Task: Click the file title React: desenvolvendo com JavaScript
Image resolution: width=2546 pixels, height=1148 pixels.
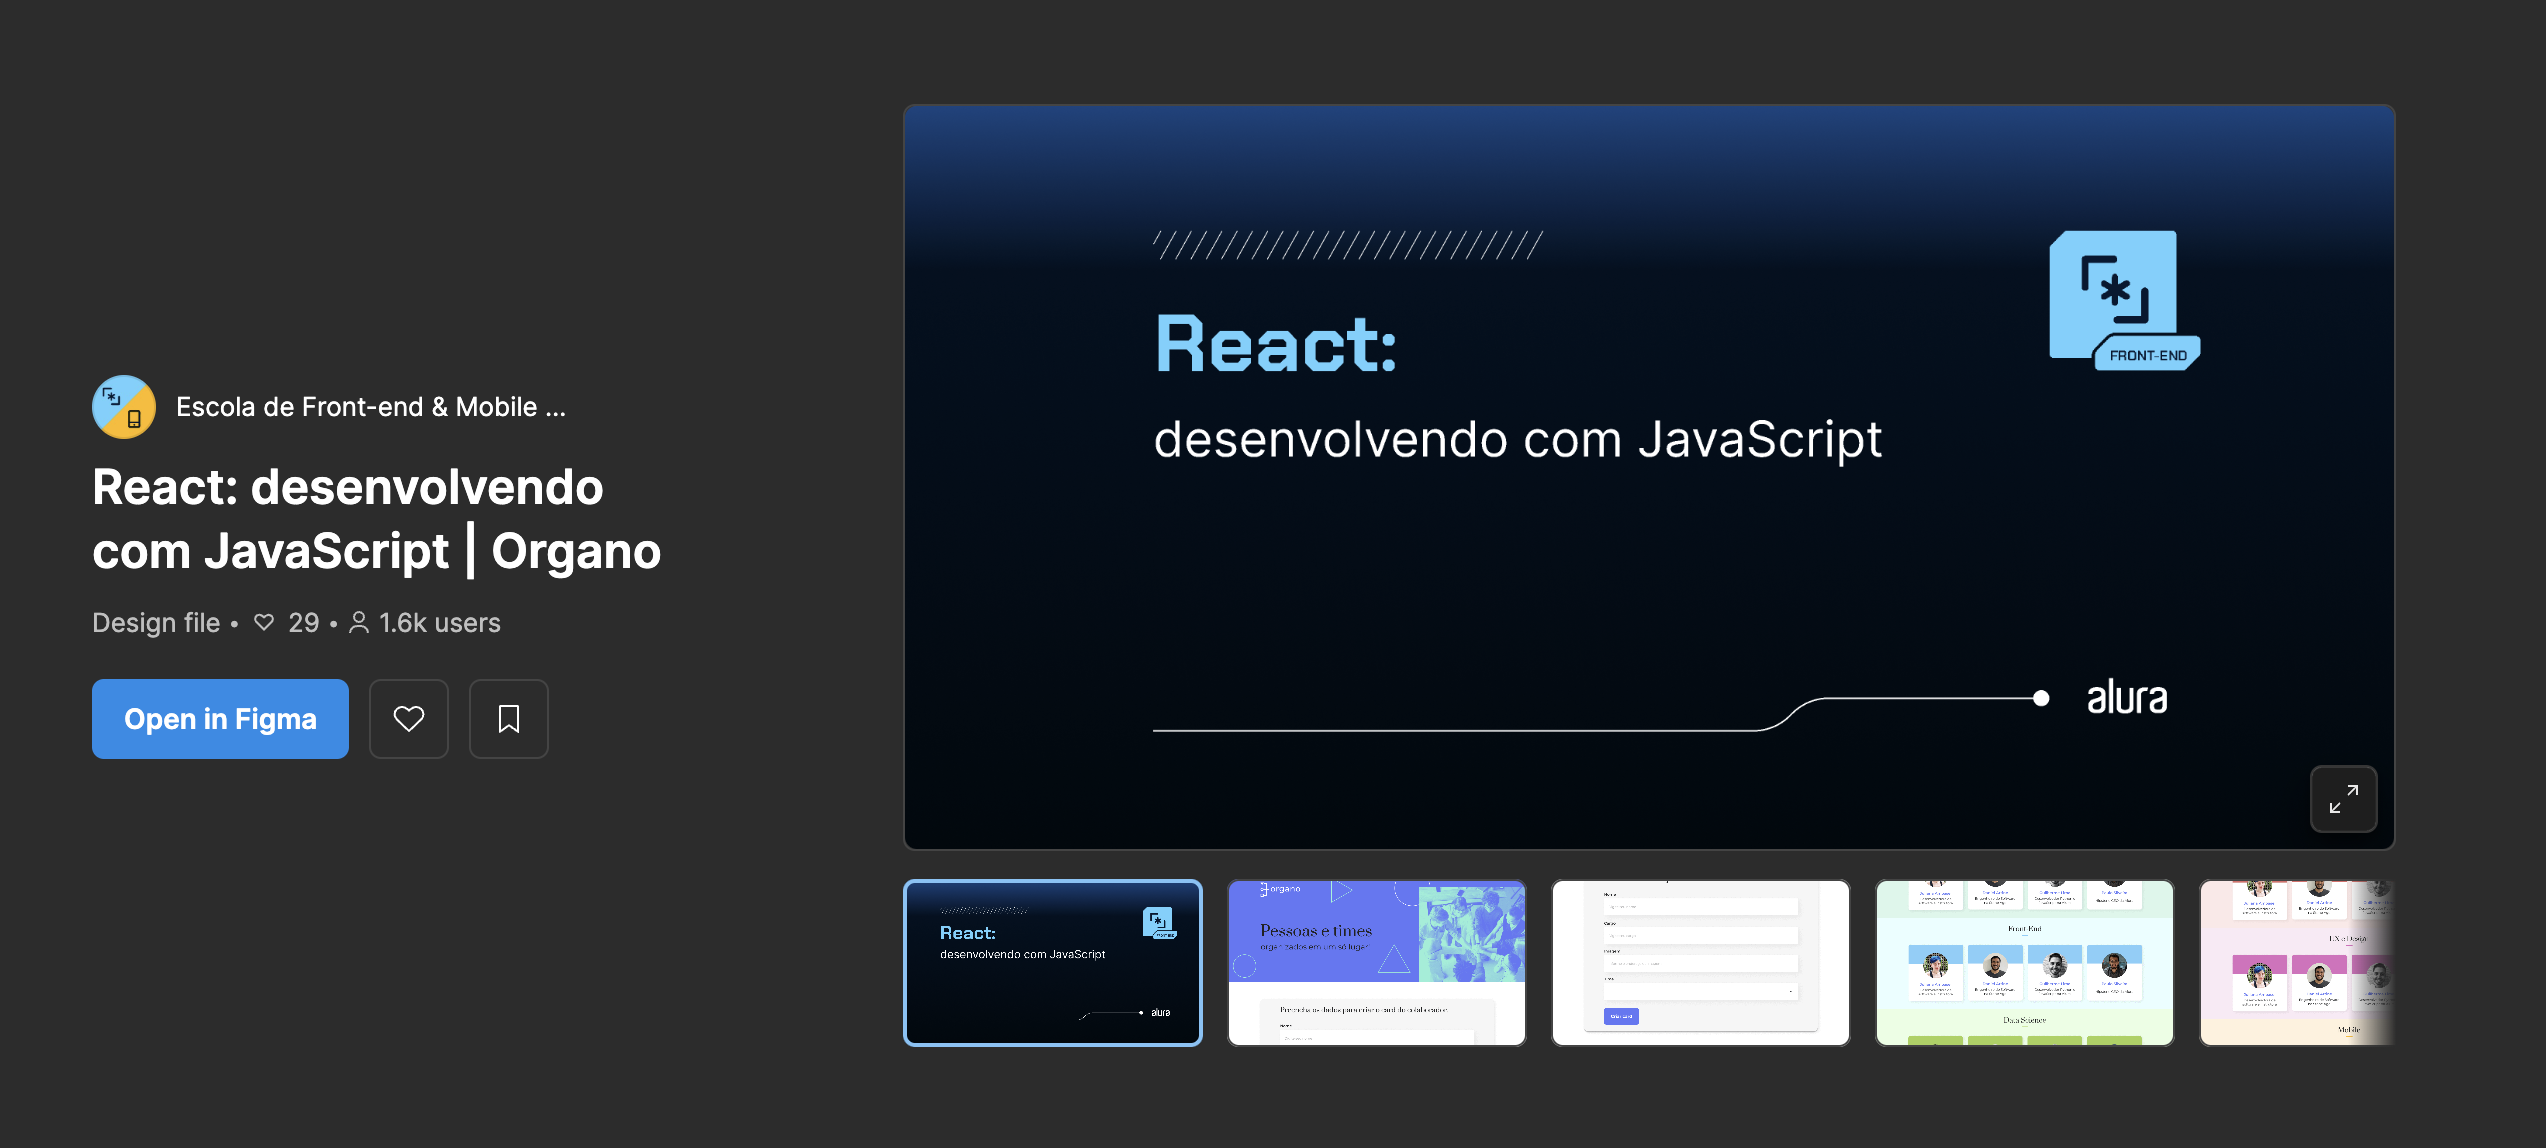Action: pyautogui.click(x=376, y=518)
